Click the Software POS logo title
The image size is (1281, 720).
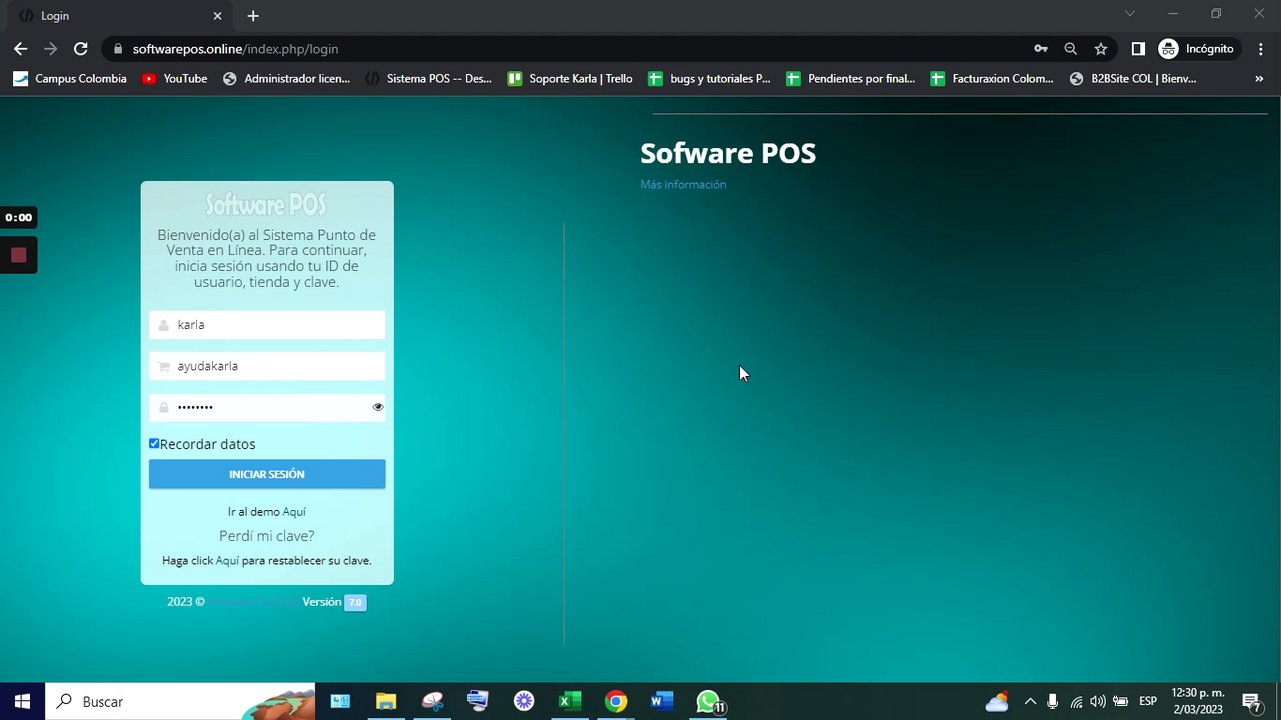[266, 204]
